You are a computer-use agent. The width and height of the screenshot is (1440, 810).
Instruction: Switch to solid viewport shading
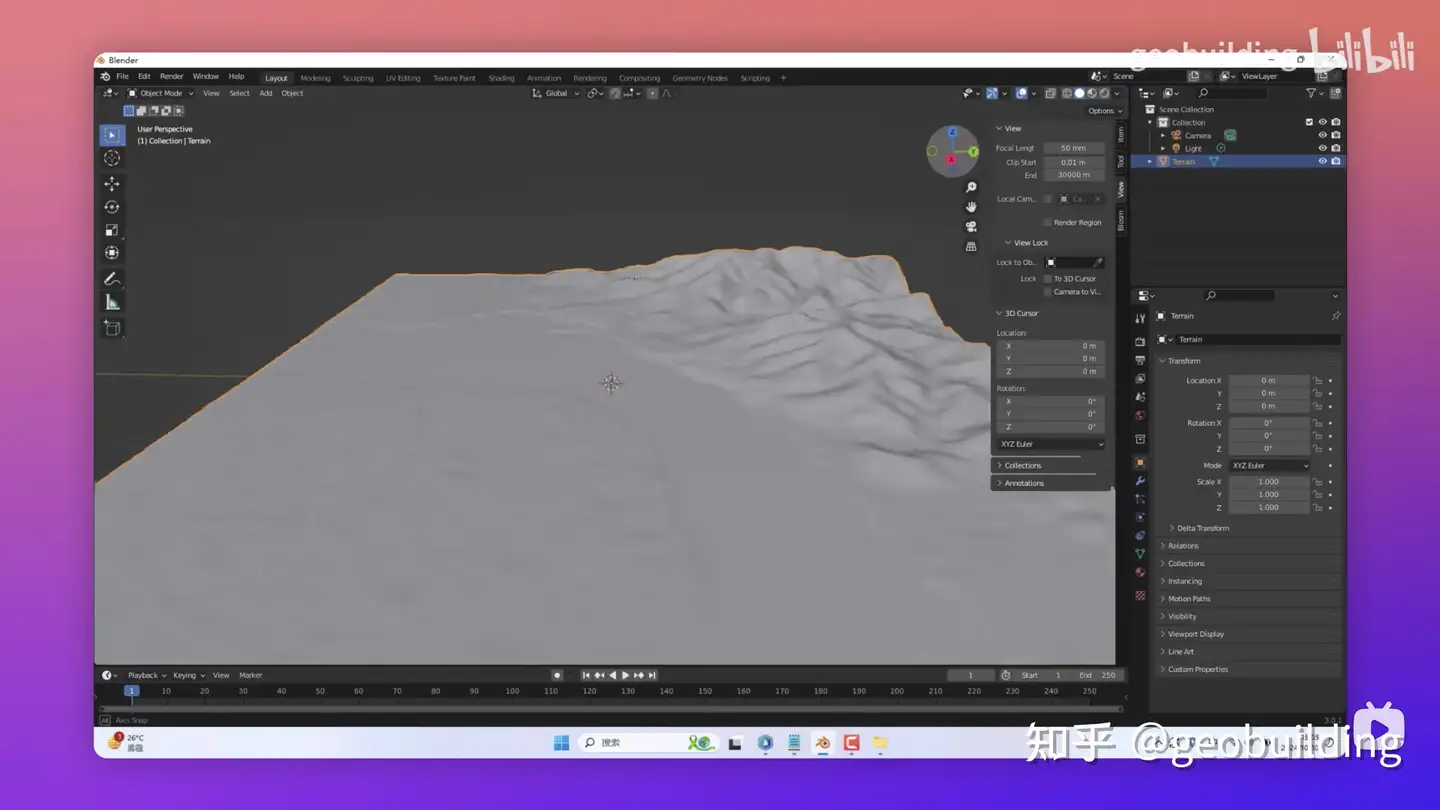[x=1079, y=93]
